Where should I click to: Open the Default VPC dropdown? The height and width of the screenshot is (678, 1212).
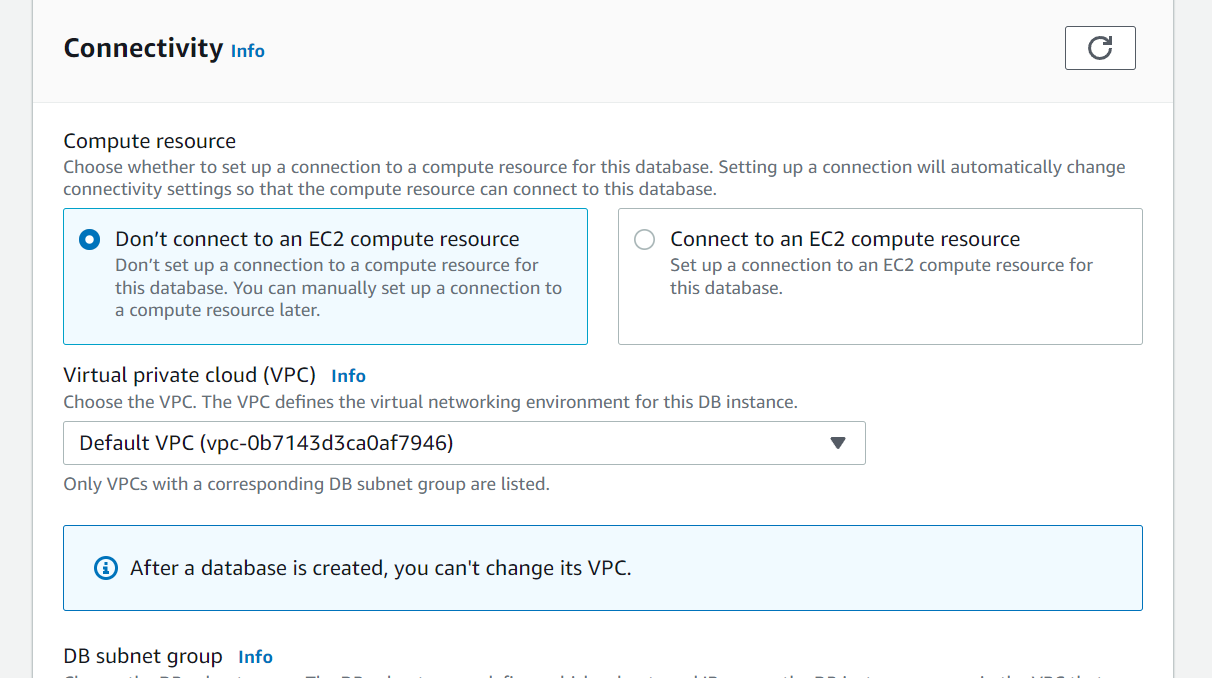(464, 443)
